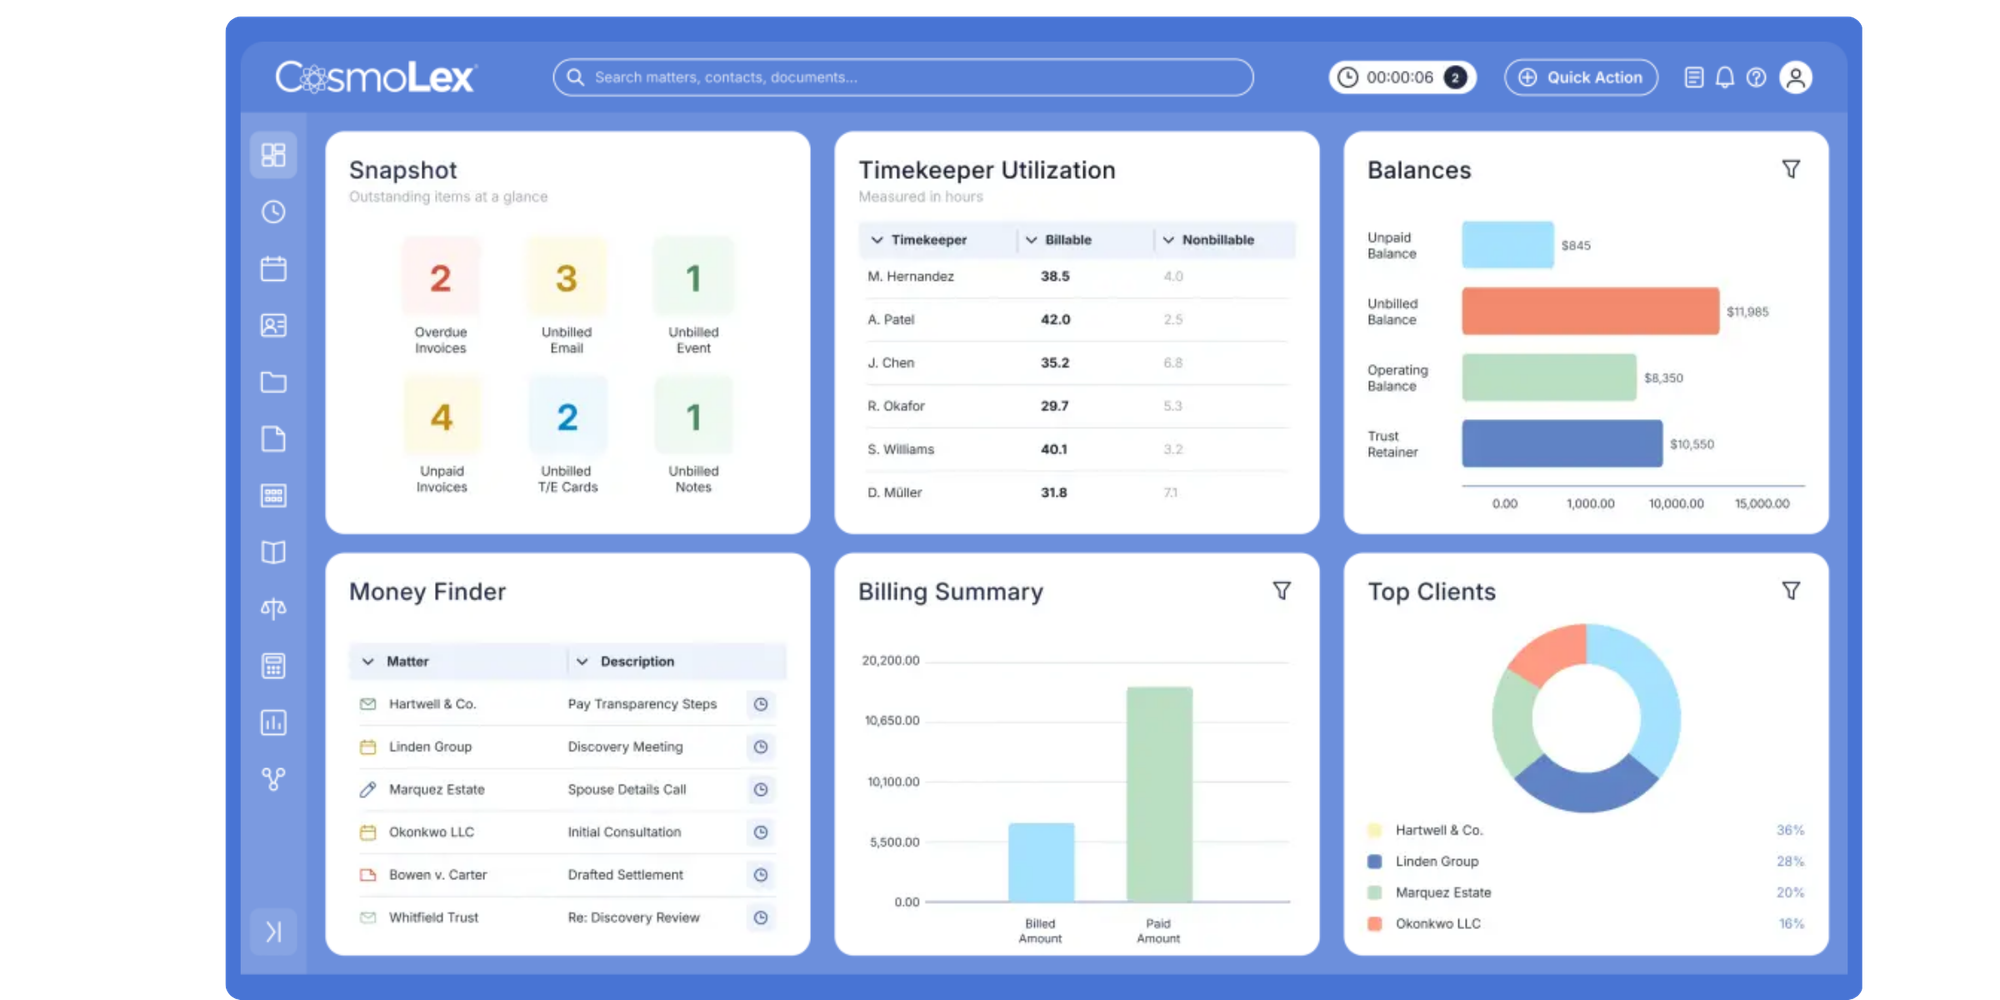Open 'Pay Transparency Steps' description
Viewport: 2000px width, 1000px height.
(x=642, y=704)
